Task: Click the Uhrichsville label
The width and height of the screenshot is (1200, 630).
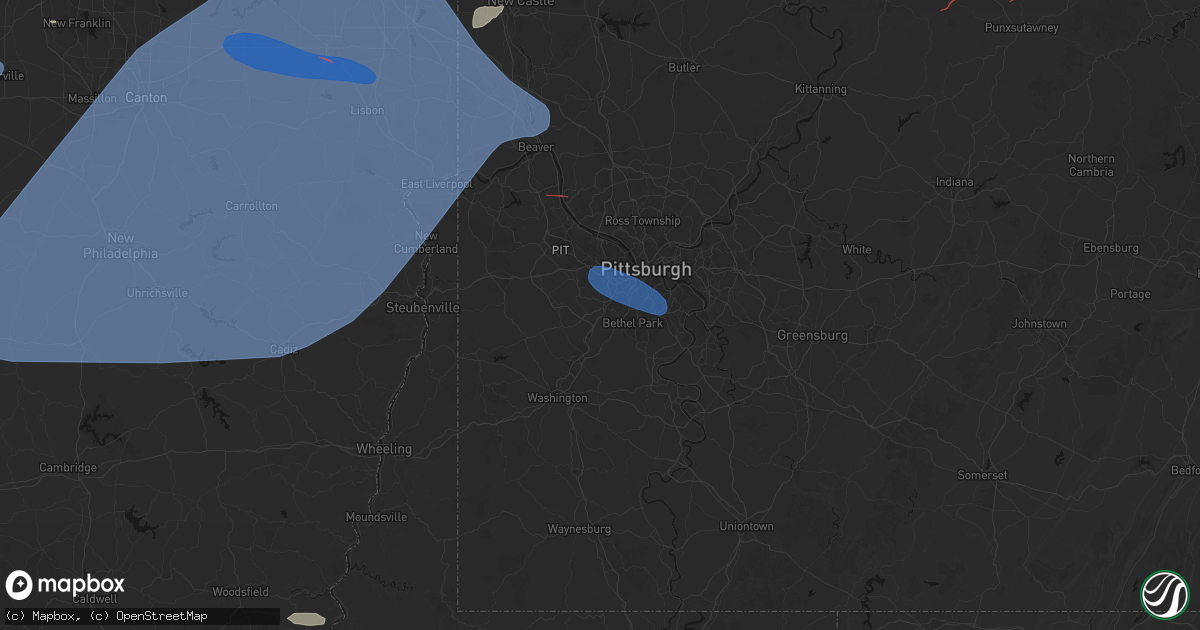Action: [x=157, y=292]
